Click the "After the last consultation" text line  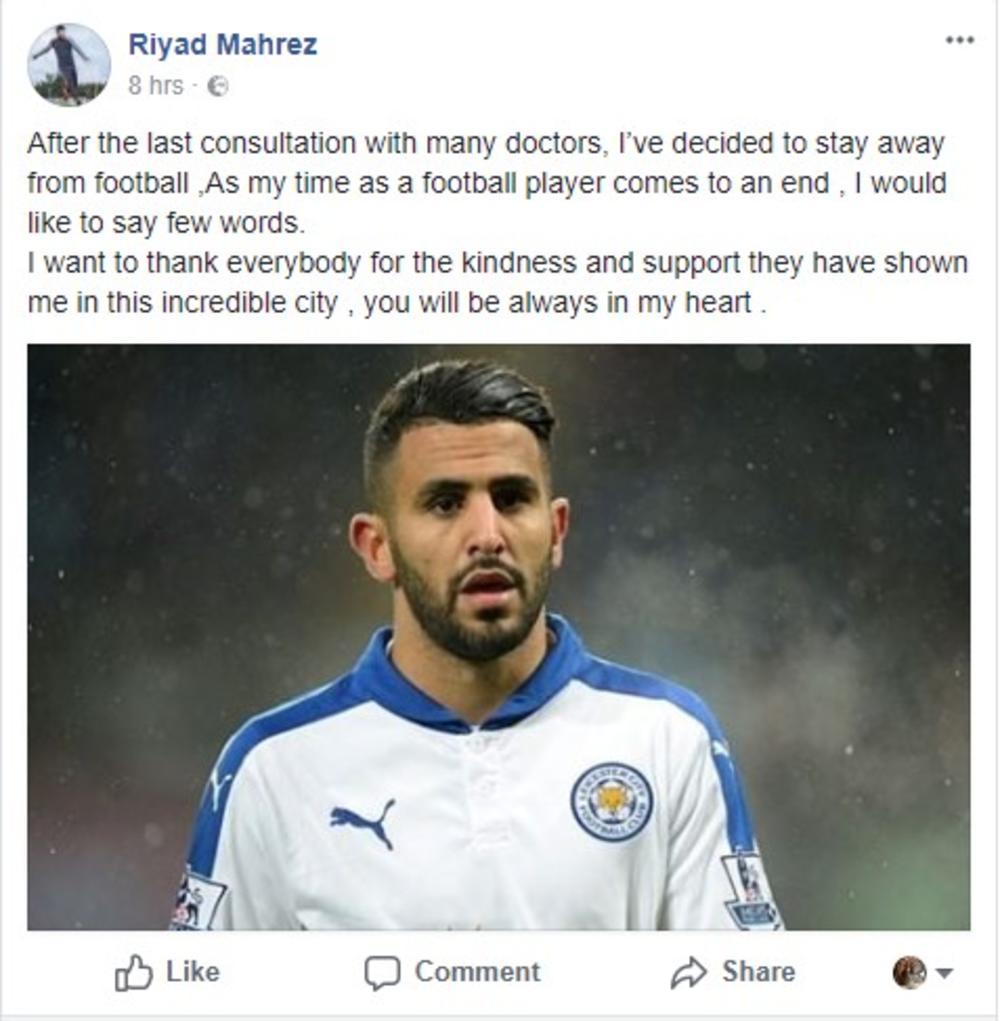[x=485, y=144]
